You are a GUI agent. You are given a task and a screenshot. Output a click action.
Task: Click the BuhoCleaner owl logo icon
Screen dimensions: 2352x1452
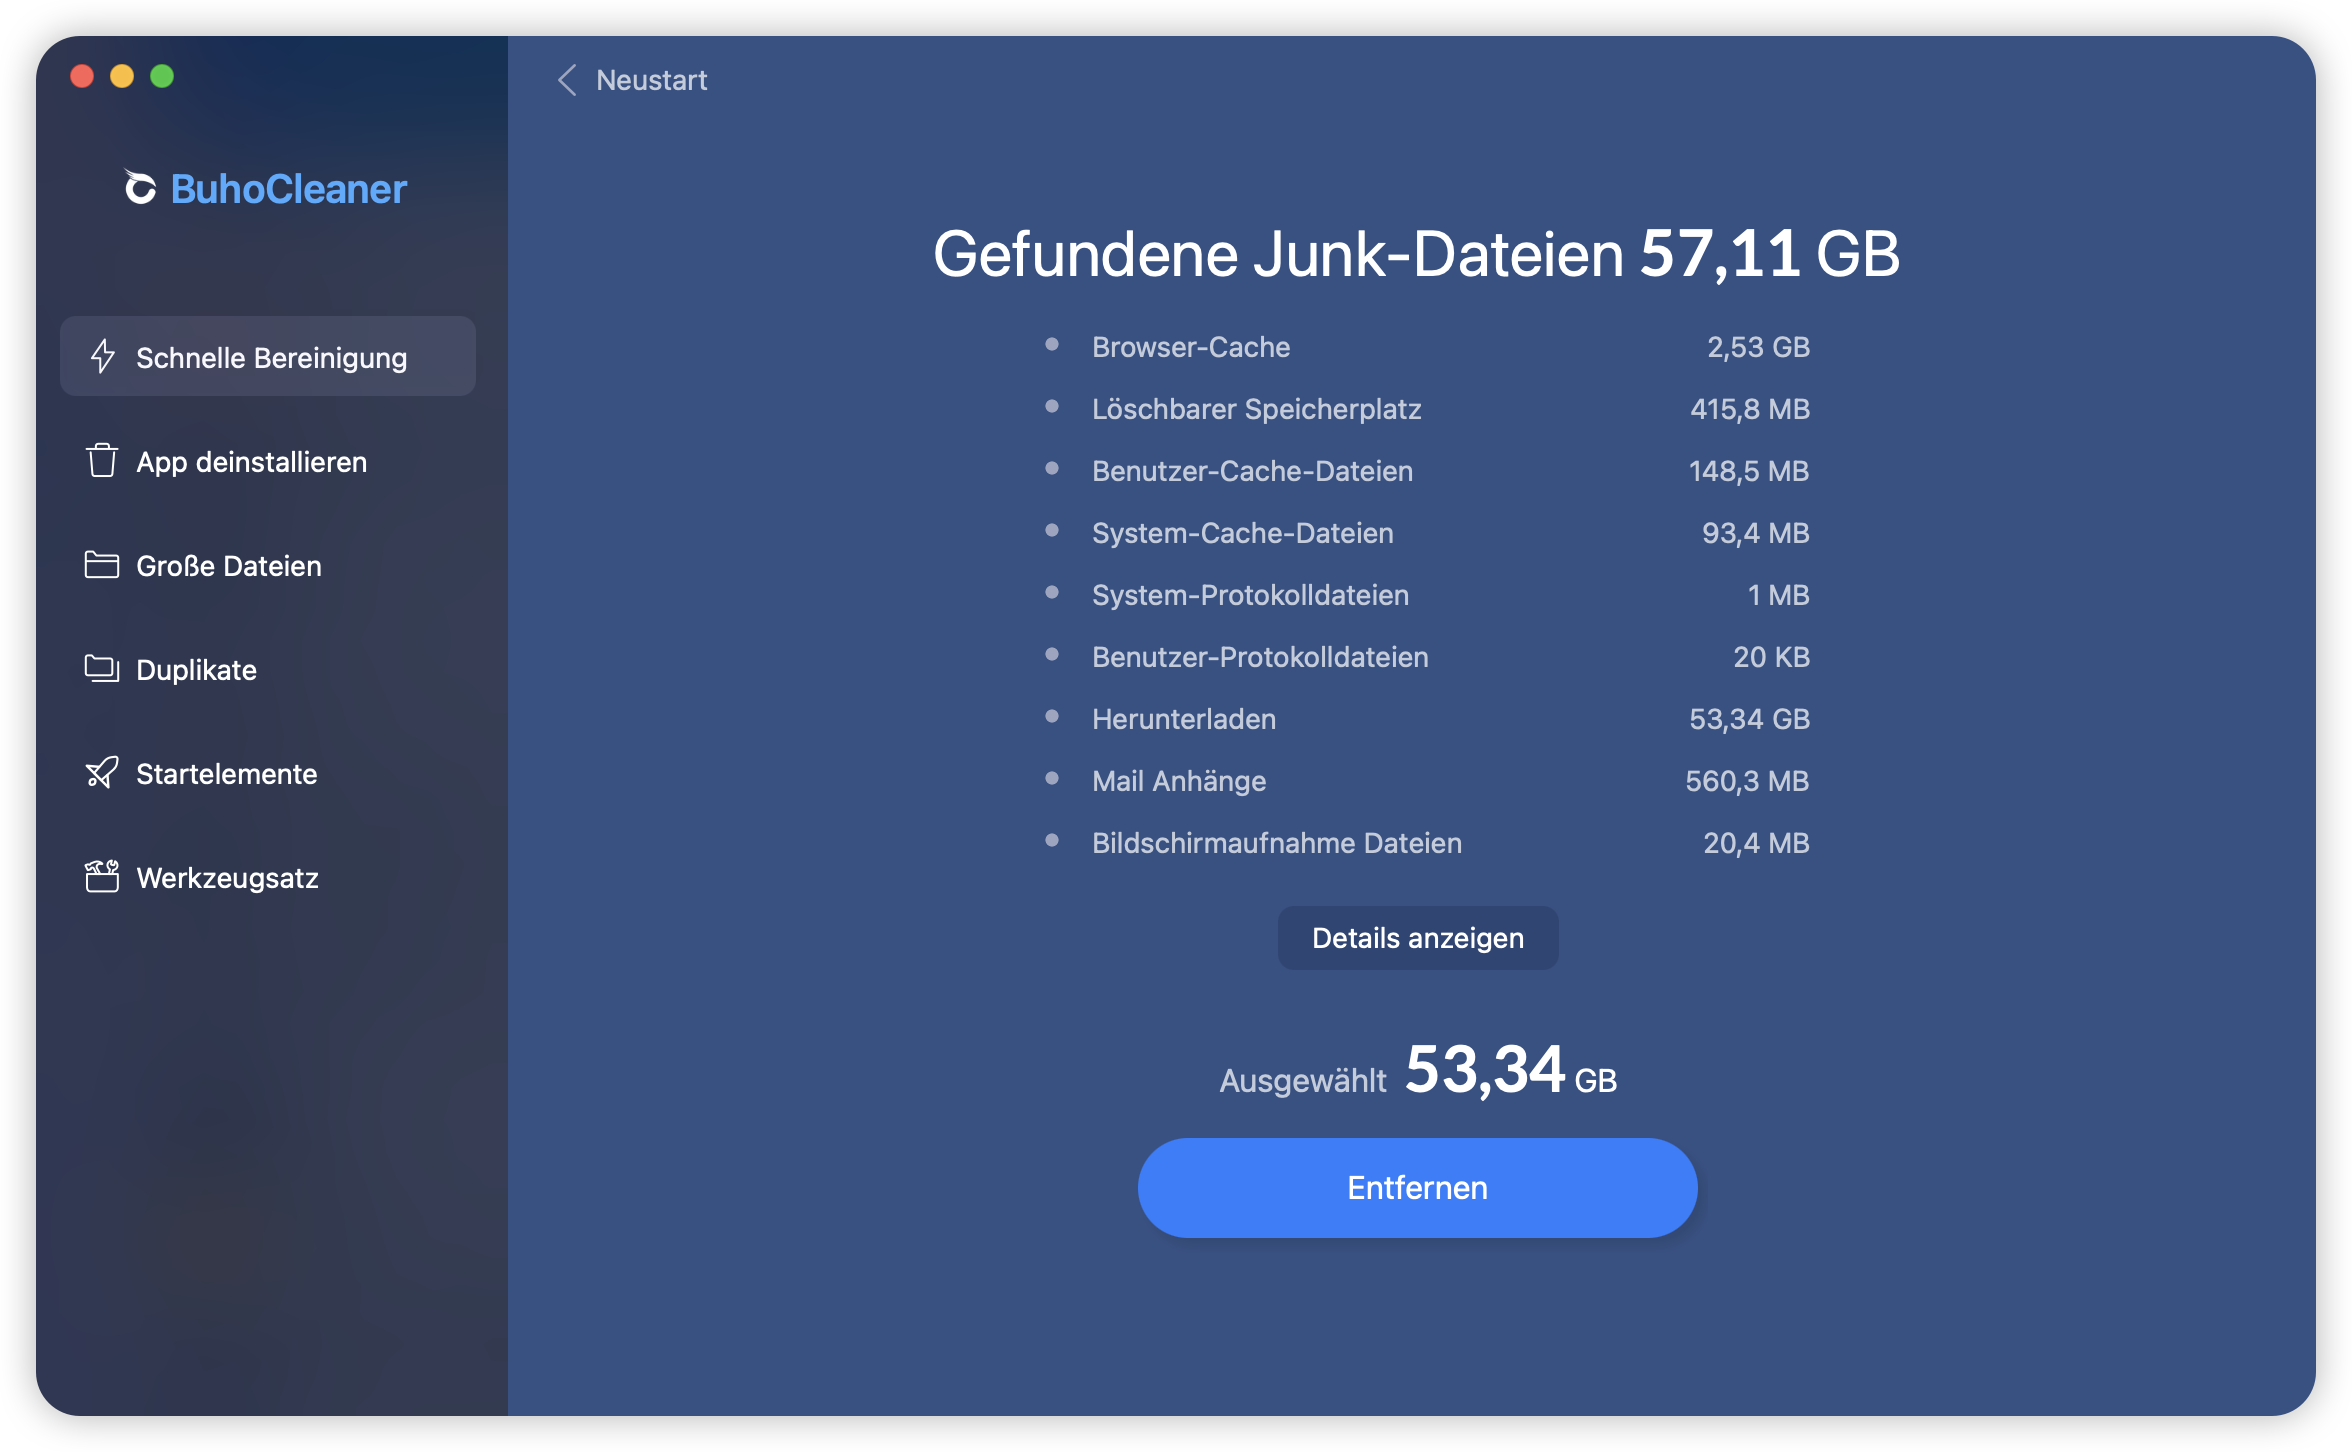(x=140, y=187)
